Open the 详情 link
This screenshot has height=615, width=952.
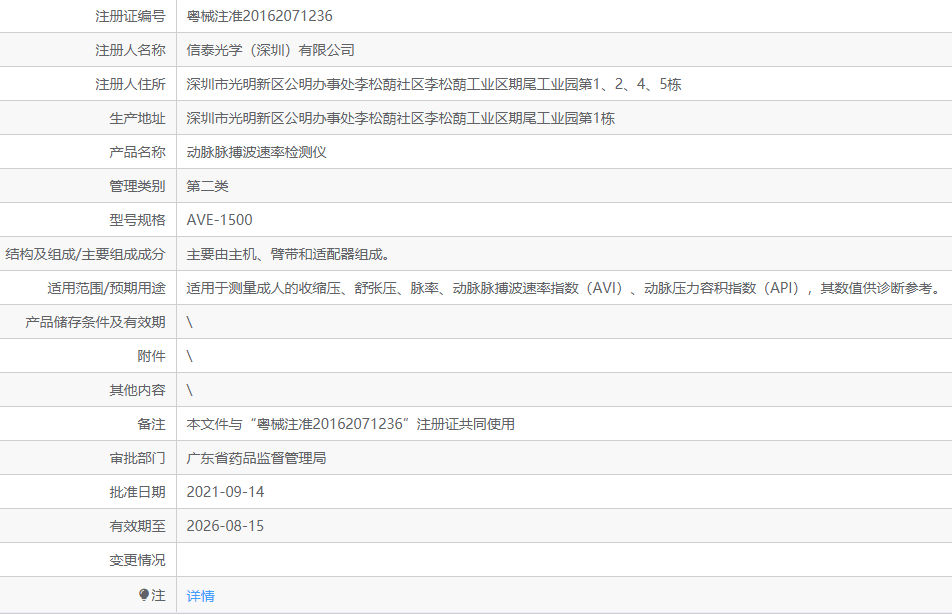click(x=200, y=596)
